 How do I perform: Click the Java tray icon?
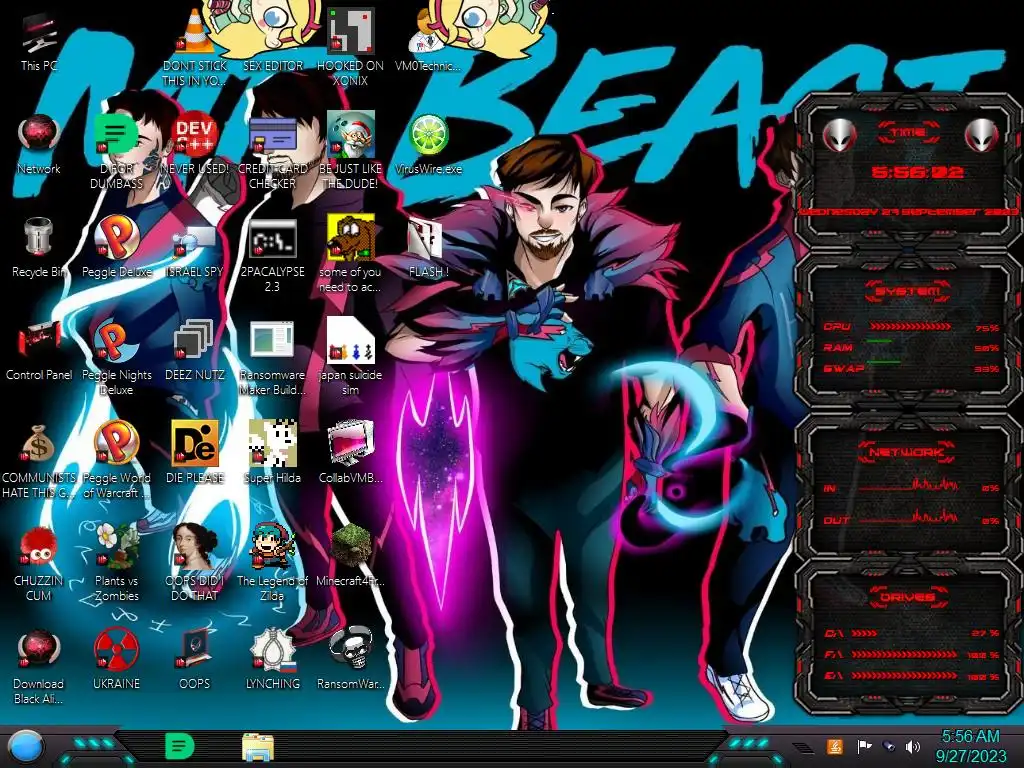coord(835,746)
